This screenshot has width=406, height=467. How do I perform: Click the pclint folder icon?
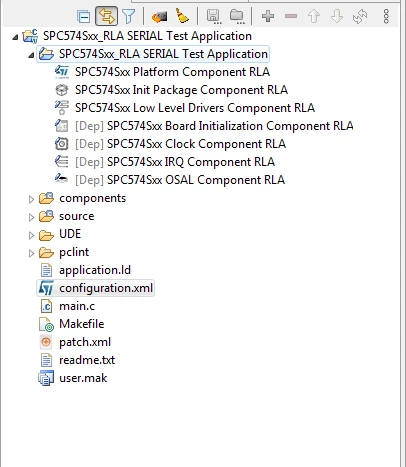pos(46,252)
